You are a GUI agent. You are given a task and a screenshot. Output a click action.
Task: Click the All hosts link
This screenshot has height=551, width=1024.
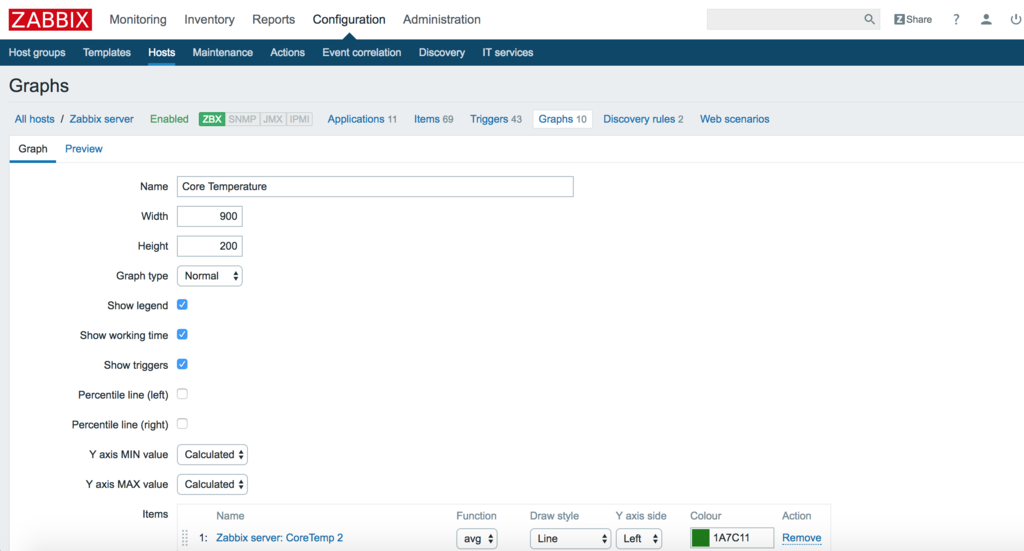pyautogui.click(x=35, y=119)
